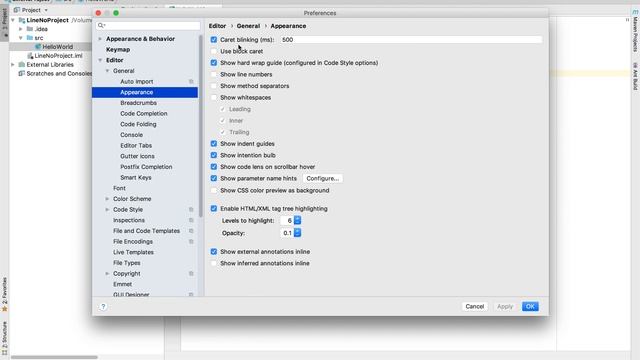640x360 pixels.
Task: Open Opacity value stepper dropdown
Action: (298, 233)
